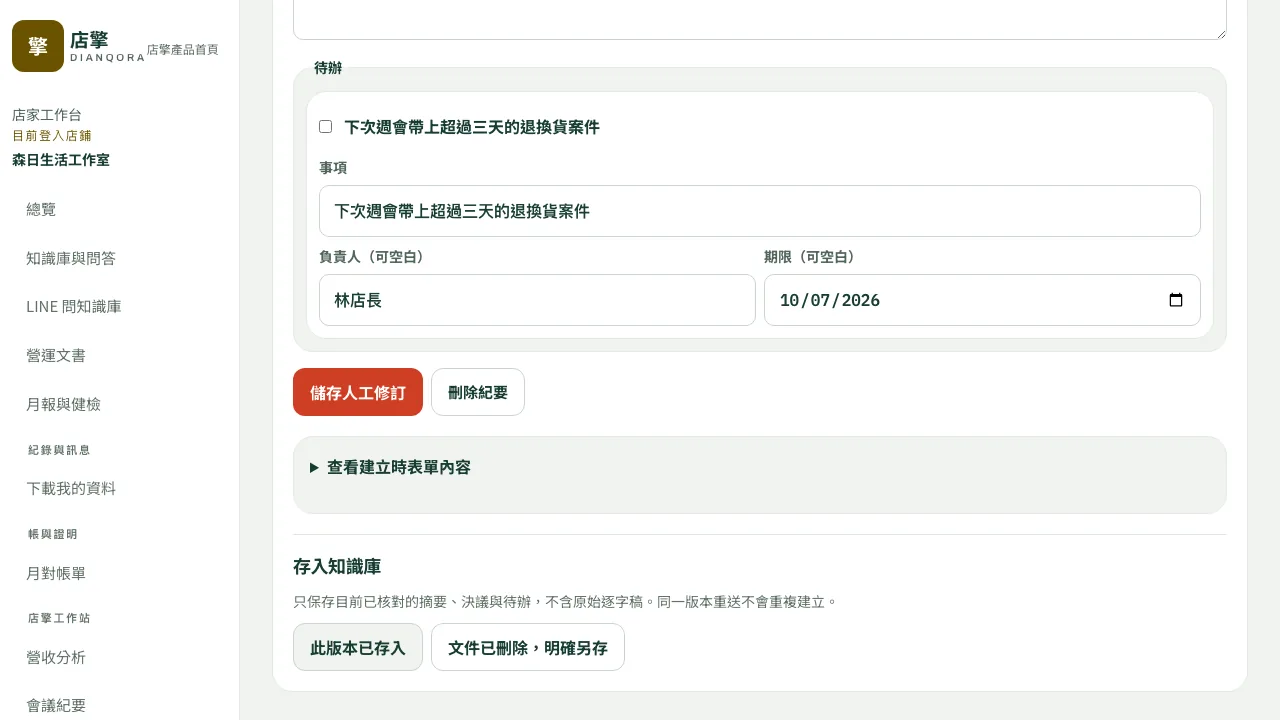Viewport: 1280px width, 720px height.
Task: Expand 查看建立時表單內容 details
Action: [390, 467]
